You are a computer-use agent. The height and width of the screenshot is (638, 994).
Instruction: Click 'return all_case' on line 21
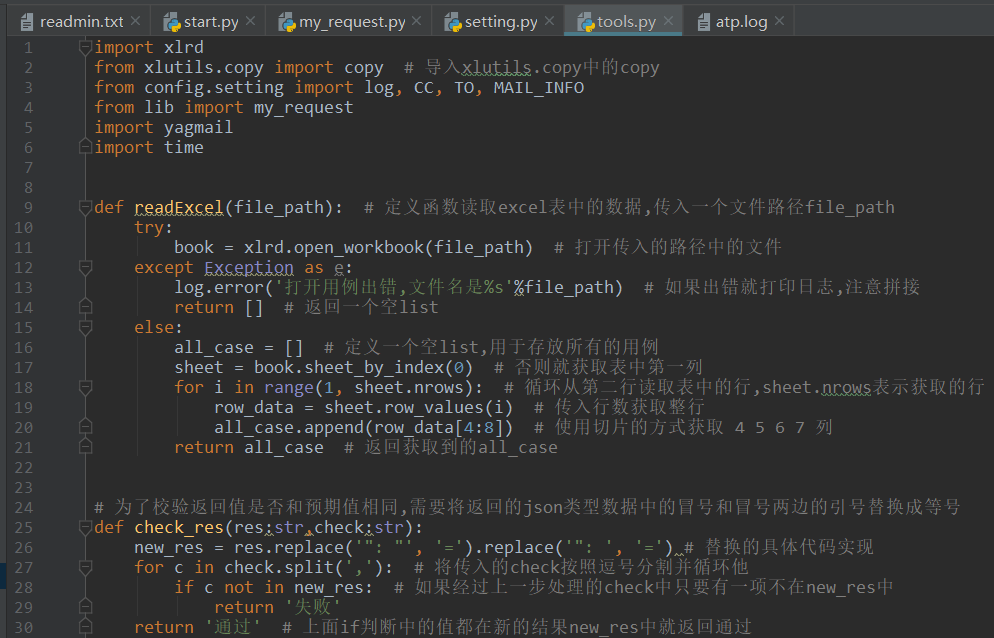coord(249,448)
